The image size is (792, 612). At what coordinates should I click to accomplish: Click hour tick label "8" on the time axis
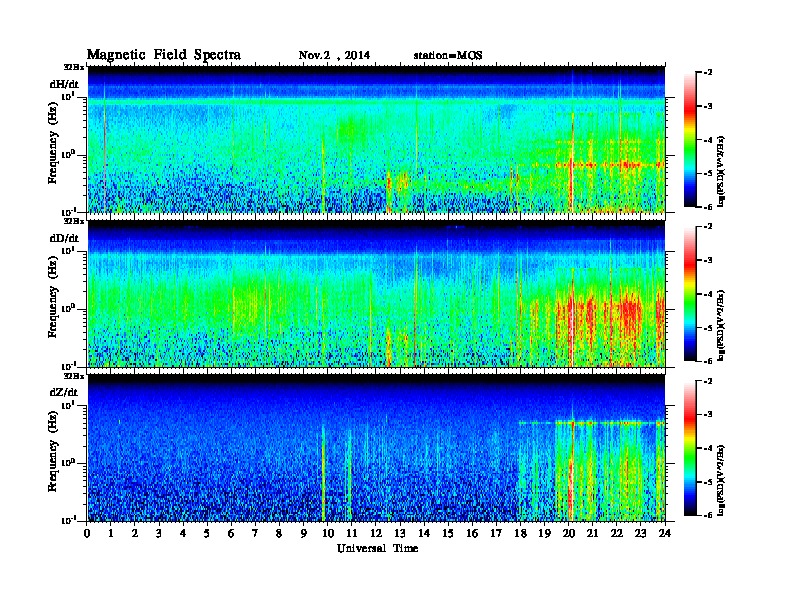coord(279,533)
